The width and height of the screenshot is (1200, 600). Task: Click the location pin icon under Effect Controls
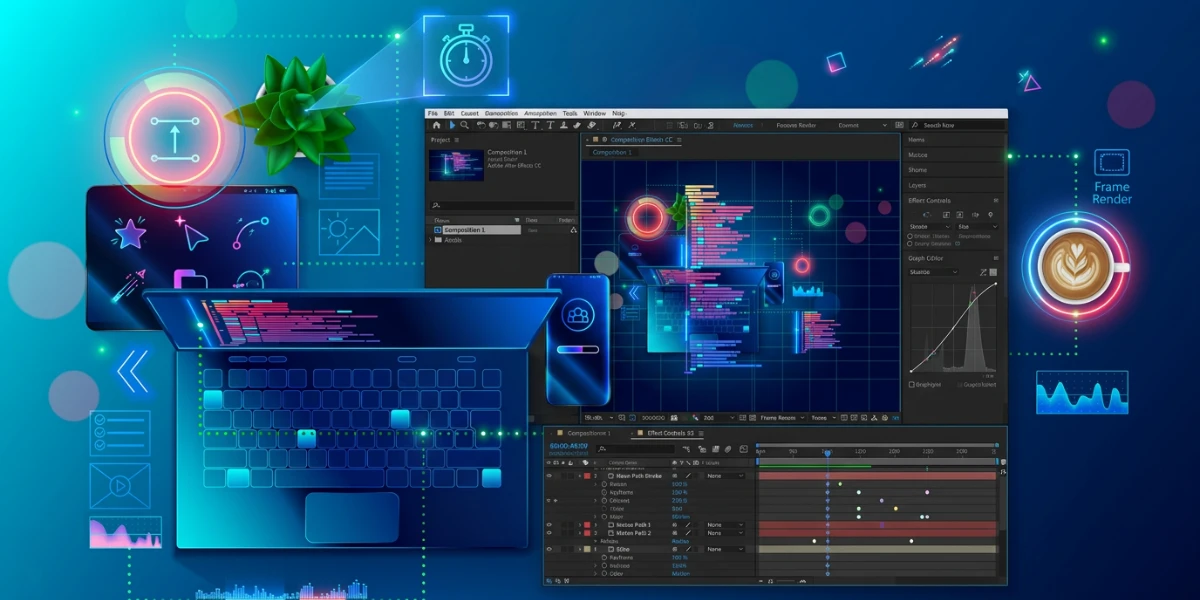(990, 215)
